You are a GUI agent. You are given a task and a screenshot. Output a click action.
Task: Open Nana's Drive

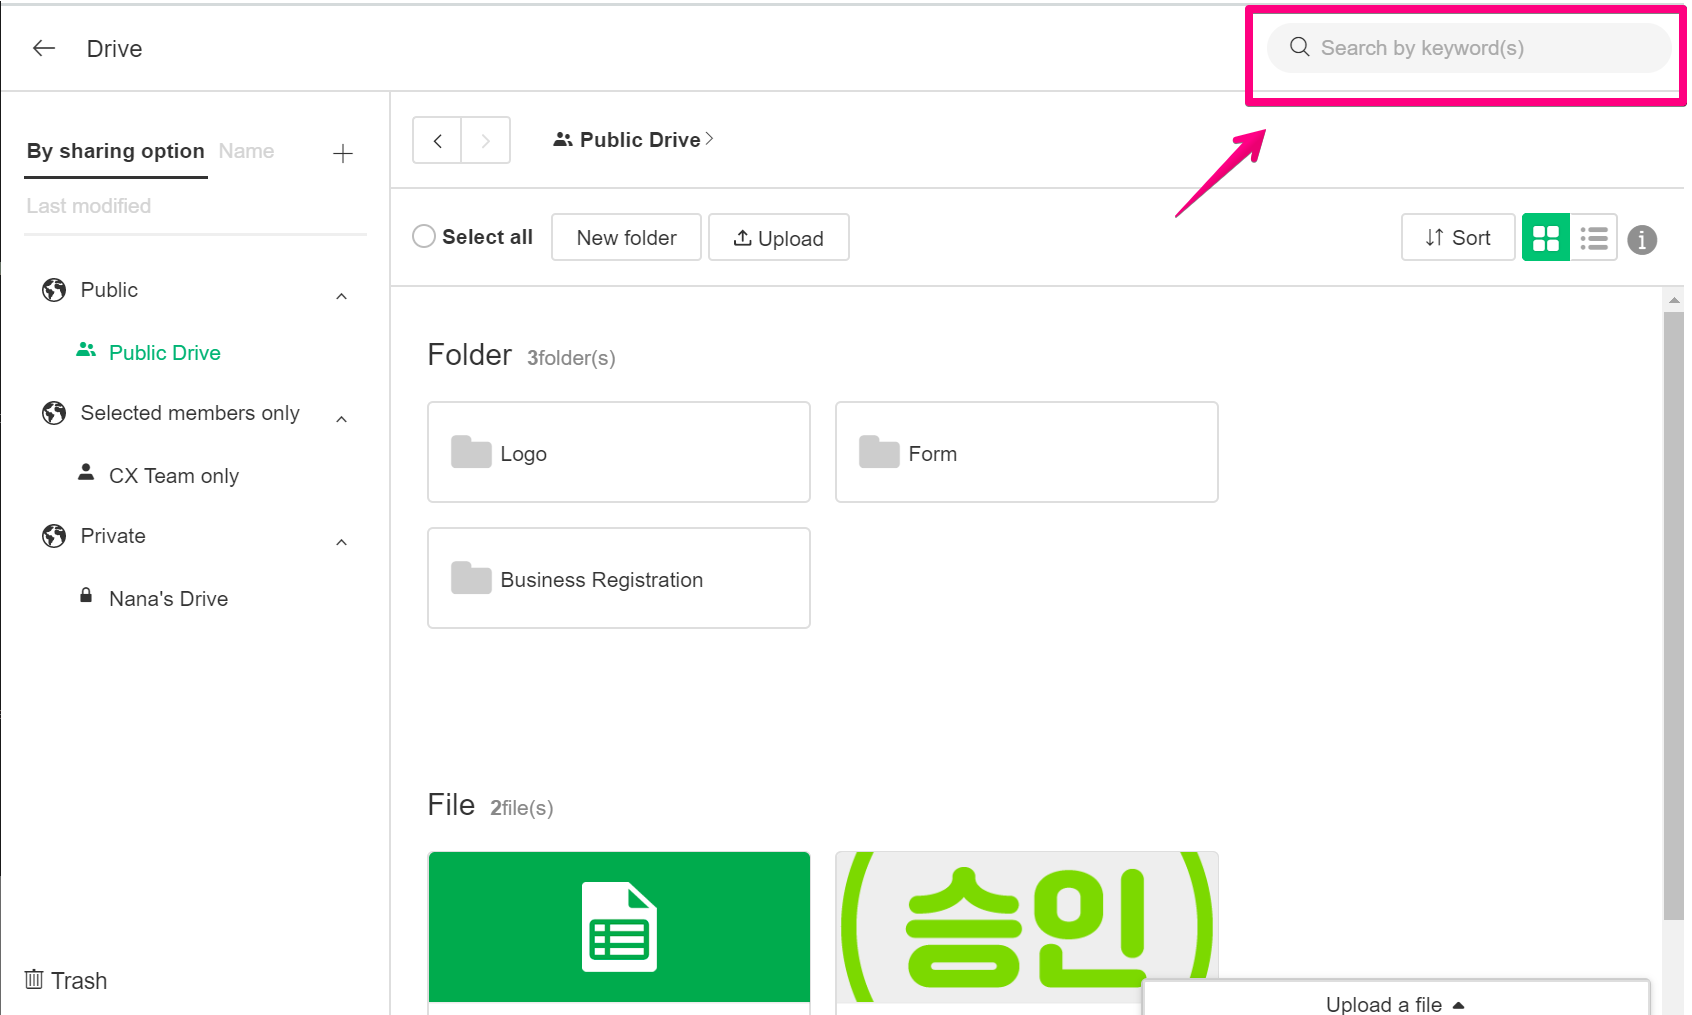click(x=169, y=599)
